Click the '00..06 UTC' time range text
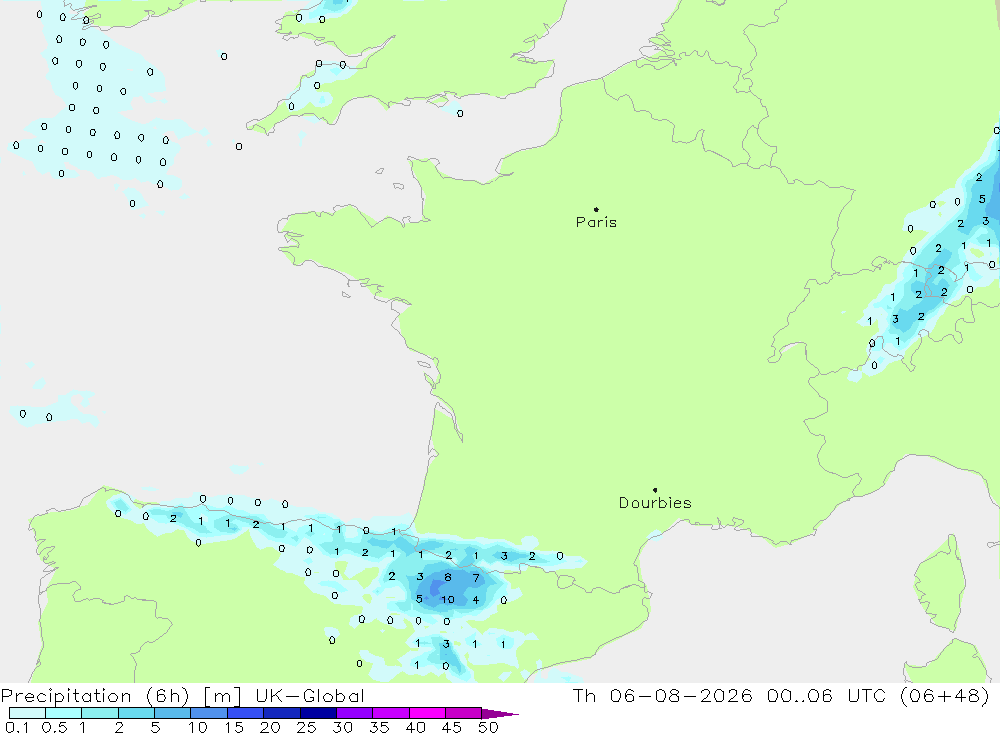Viewport: 1000px width, 733px height. point(826,695)
